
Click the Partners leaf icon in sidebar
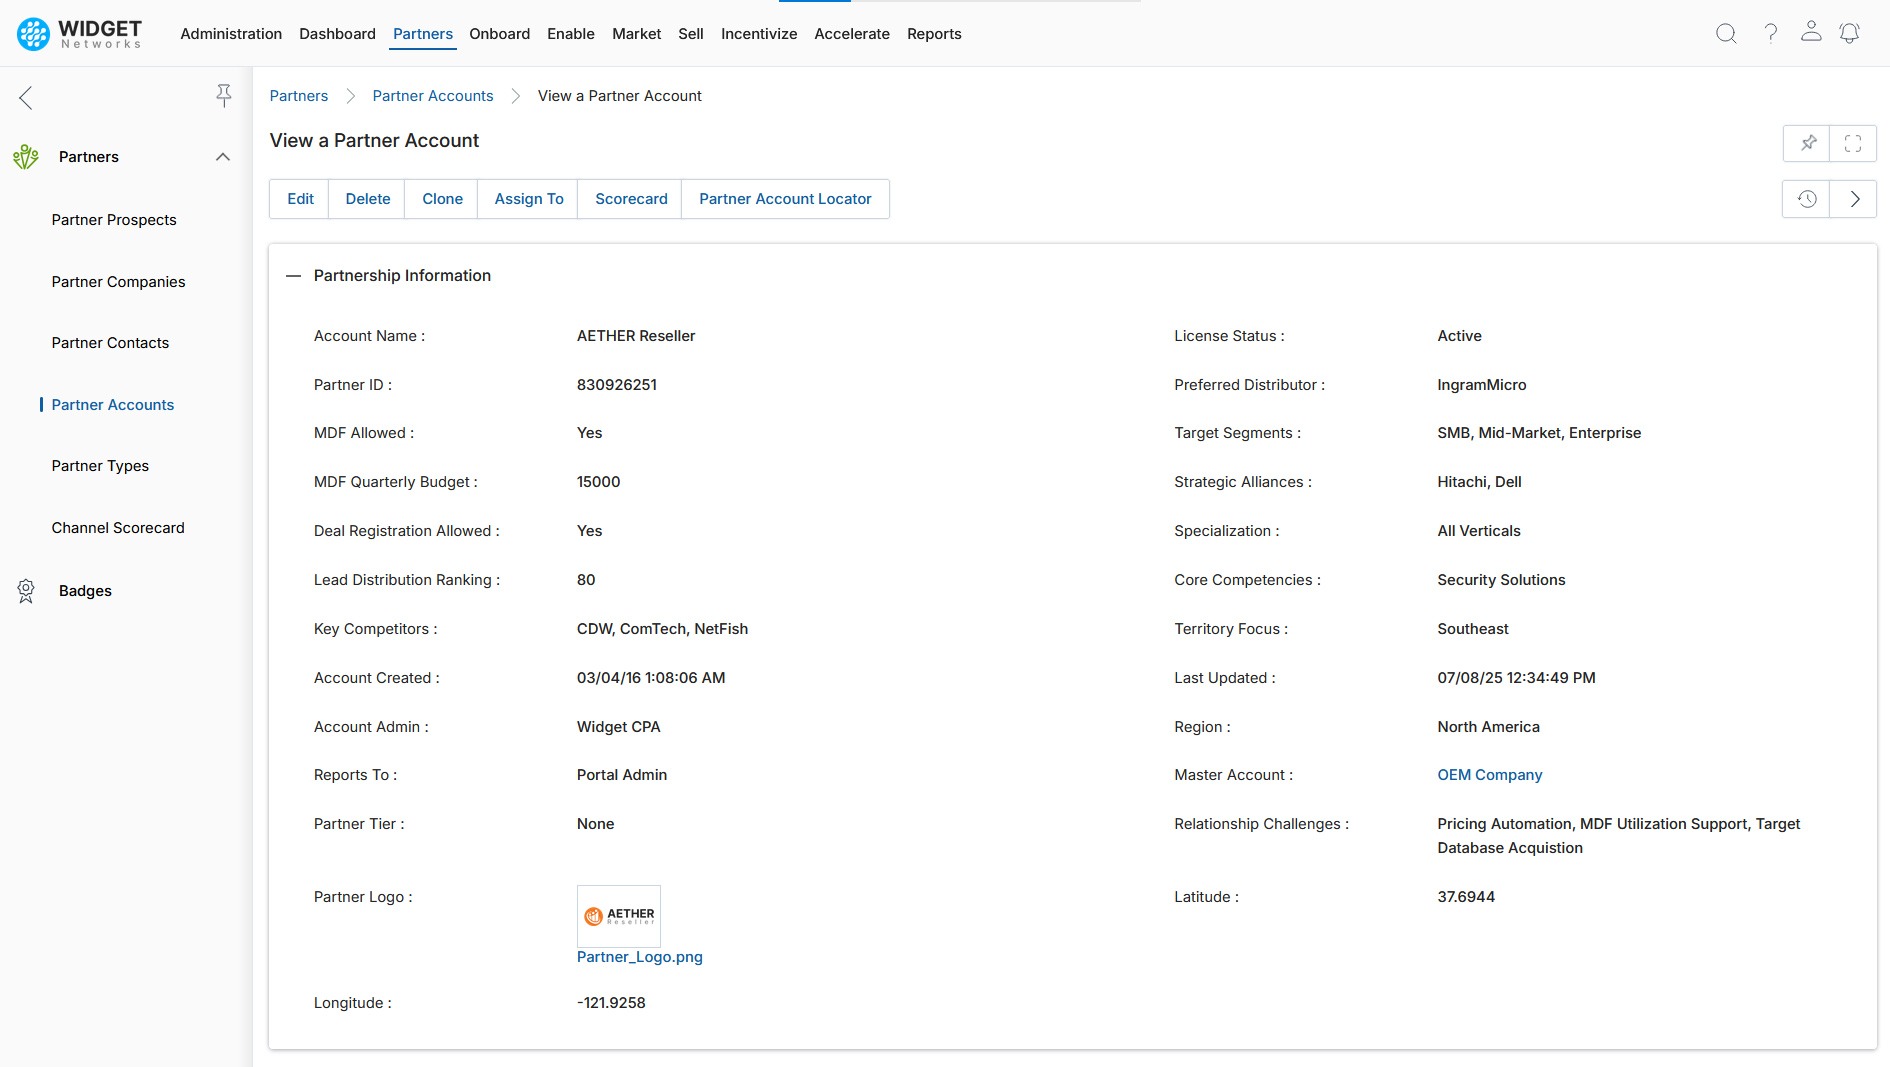click(x=26, y=157)
